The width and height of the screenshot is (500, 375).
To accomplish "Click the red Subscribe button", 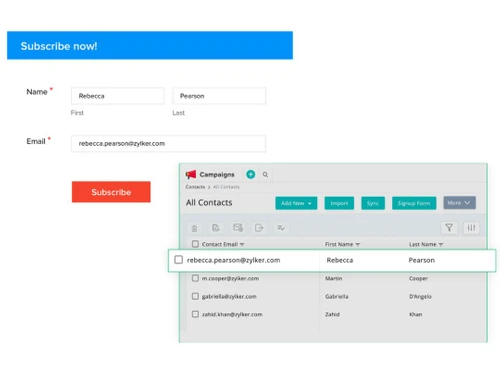I will [111, 192].
